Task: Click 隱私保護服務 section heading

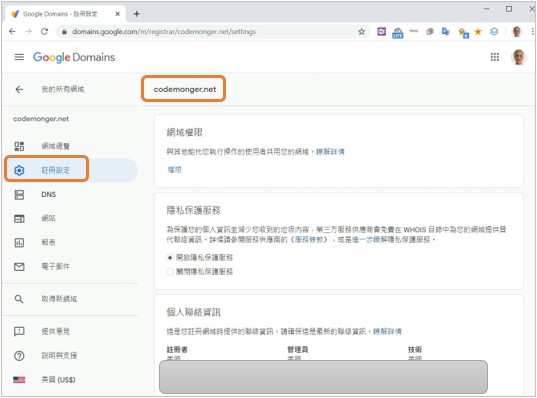Action: (x=193, y=210)
